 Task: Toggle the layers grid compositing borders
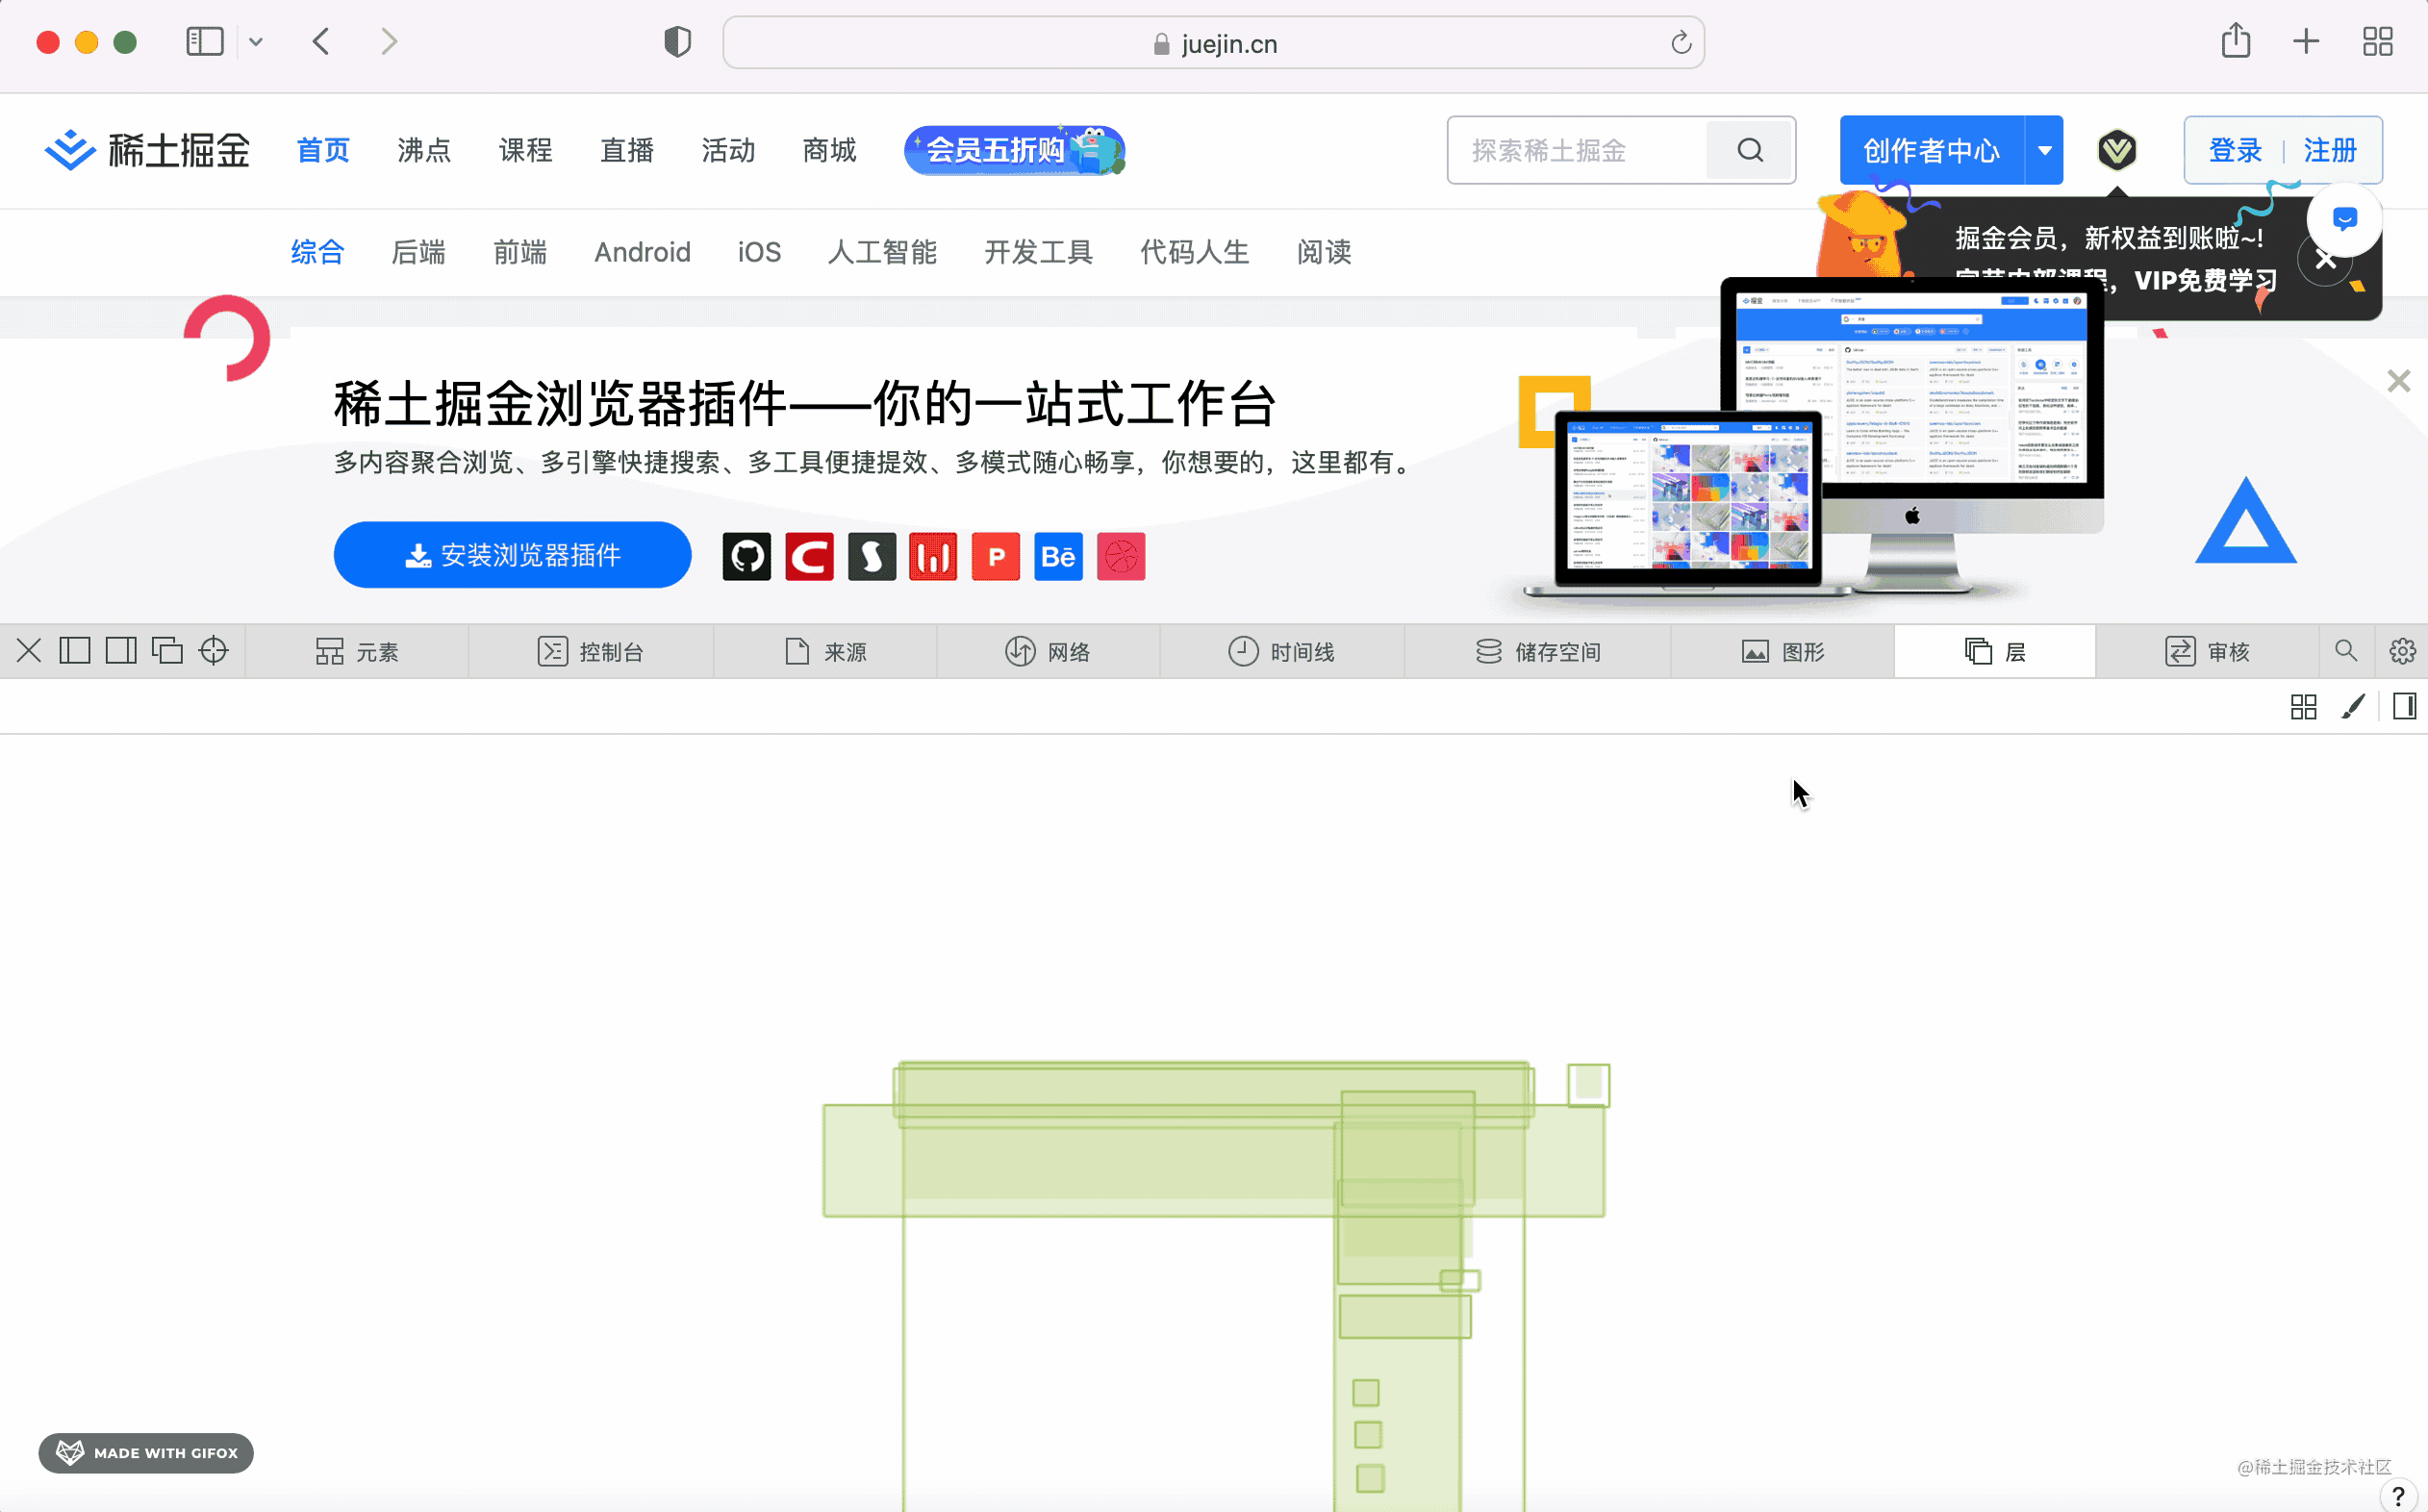pos(2303,707)
